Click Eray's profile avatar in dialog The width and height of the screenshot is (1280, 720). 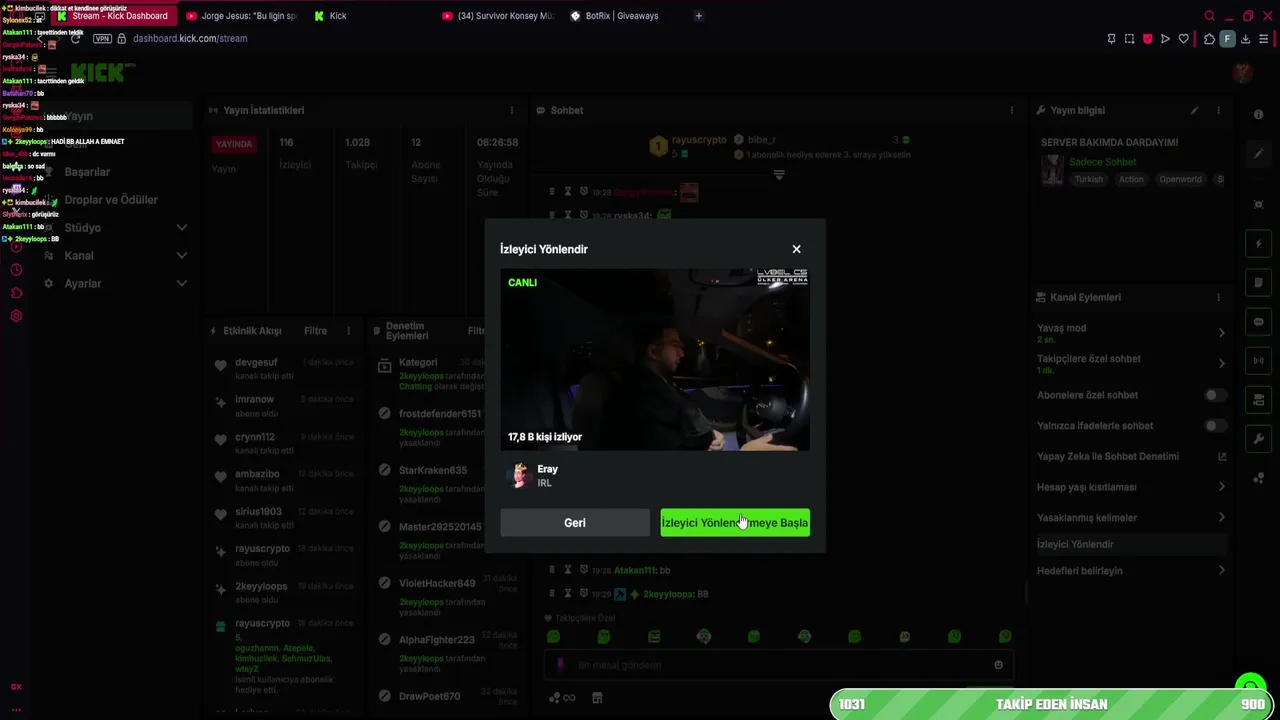tap(519, 476)
